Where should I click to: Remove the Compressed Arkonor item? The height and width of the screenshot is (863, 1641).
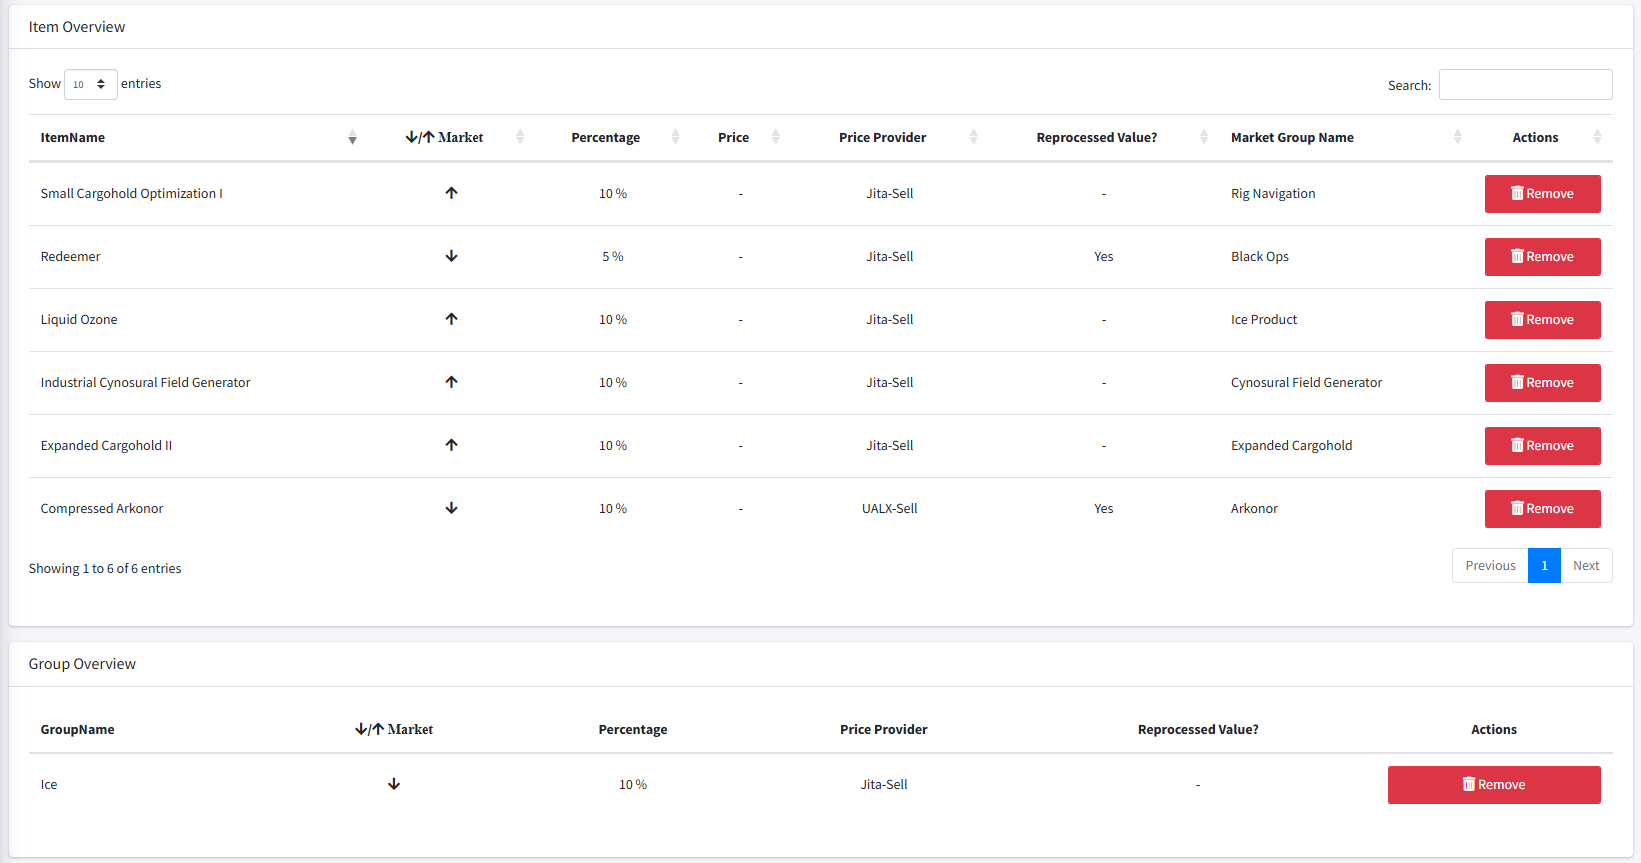[1541, 509]
